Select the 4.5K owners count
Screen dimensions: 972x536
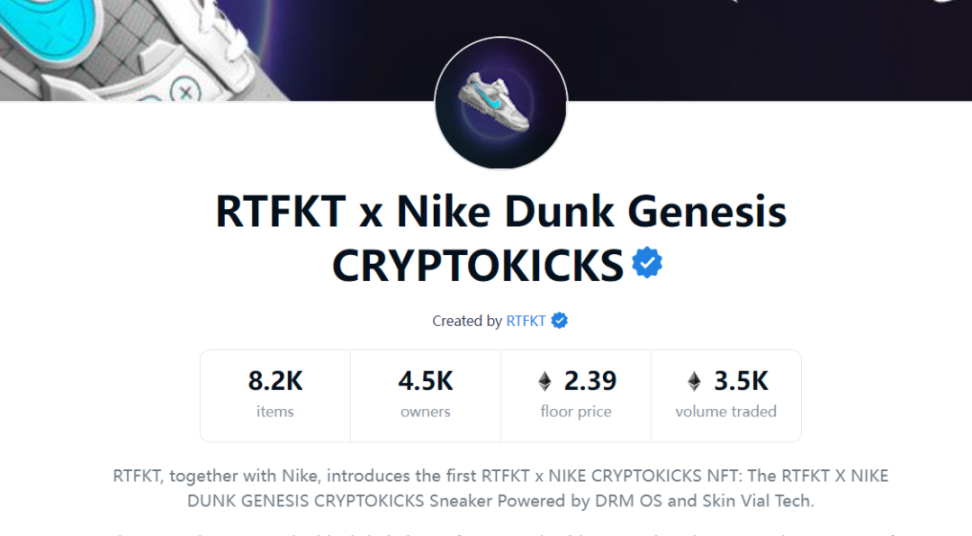coord(425,381)
